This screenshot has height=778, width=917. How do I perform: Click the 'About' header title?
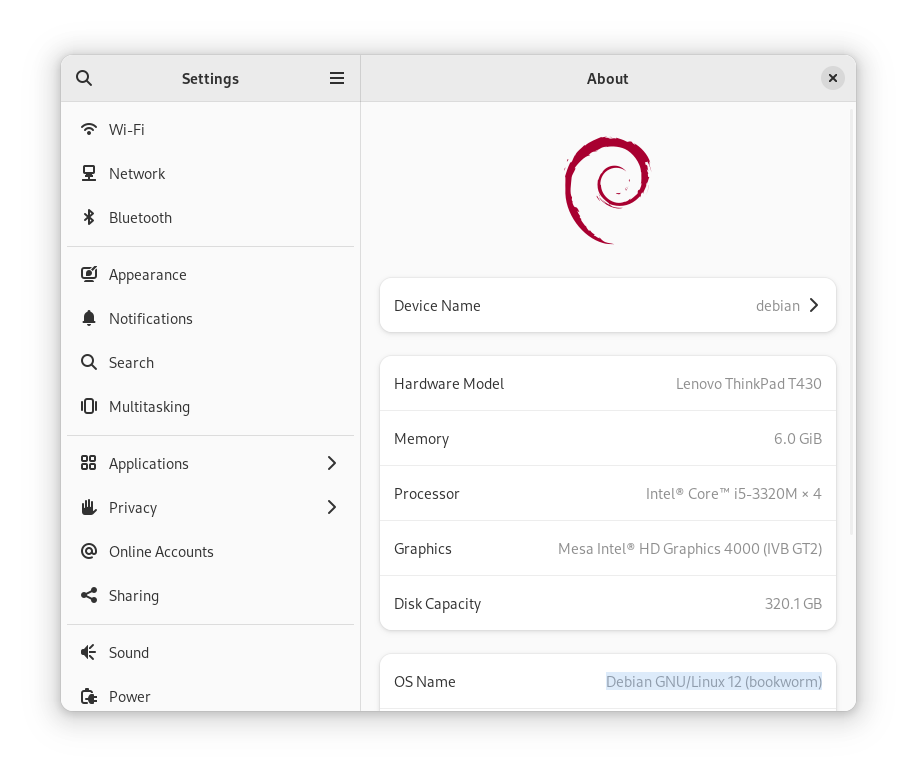point(607,78)
